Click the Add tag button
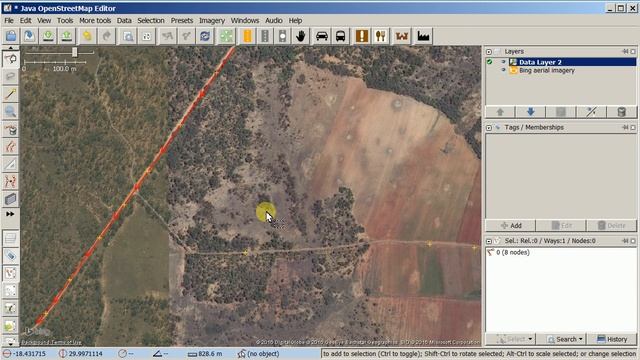The height and width of the screenshot is (360, 640). click(x=511, y=225)
